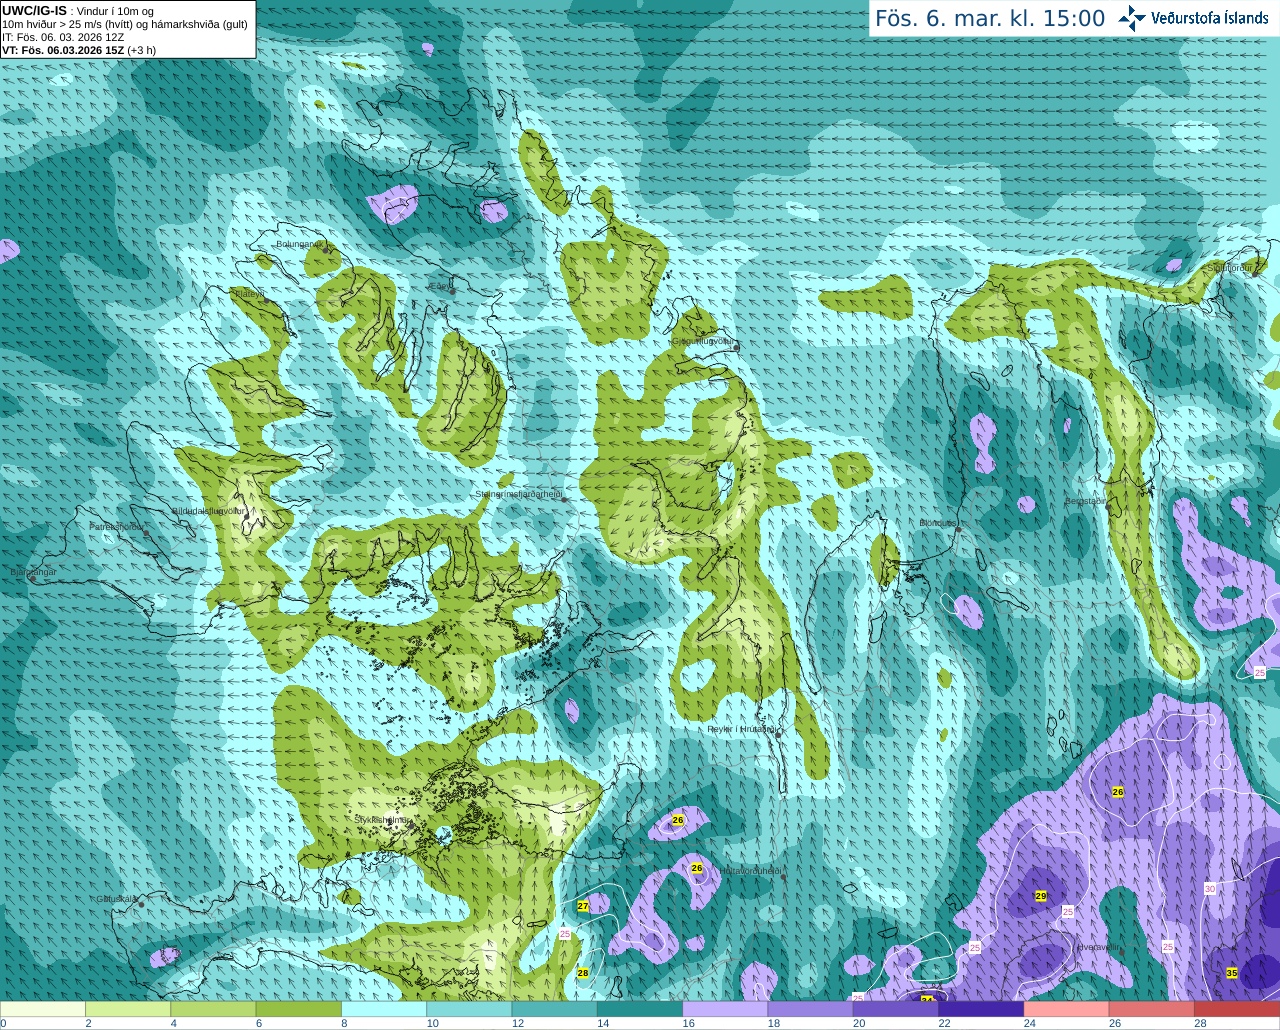Click the Flateyri station label
The image size is (1280, 1030).
tap(249, 294)
